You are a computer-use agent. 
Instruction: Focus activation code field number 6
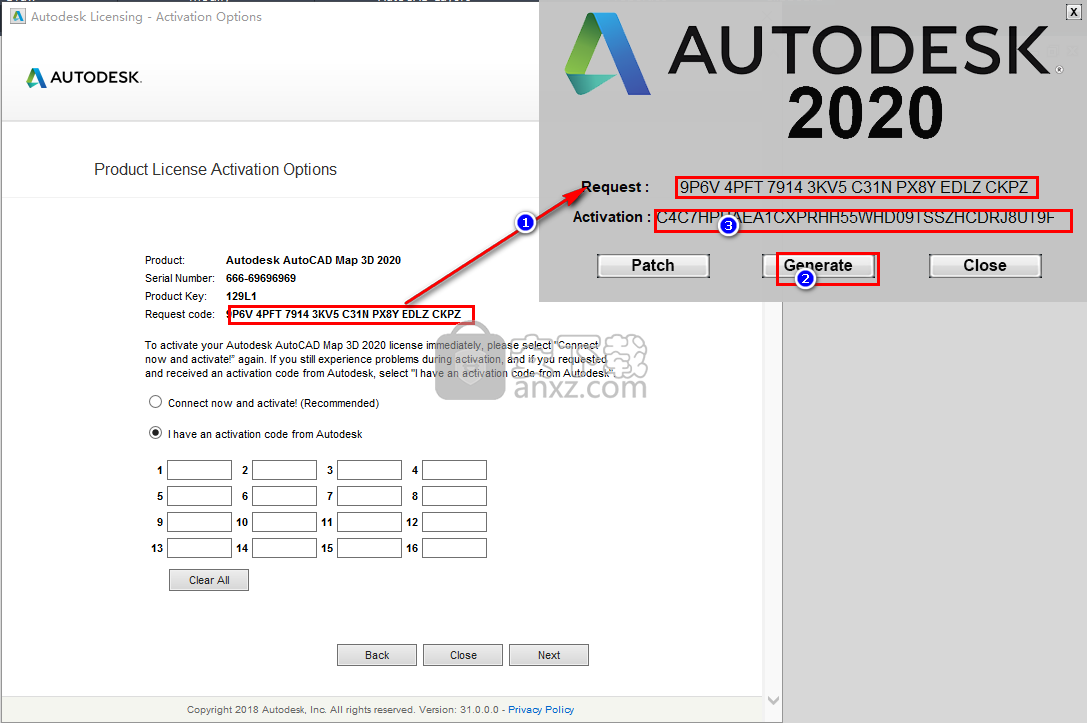[x=284, y=496]
